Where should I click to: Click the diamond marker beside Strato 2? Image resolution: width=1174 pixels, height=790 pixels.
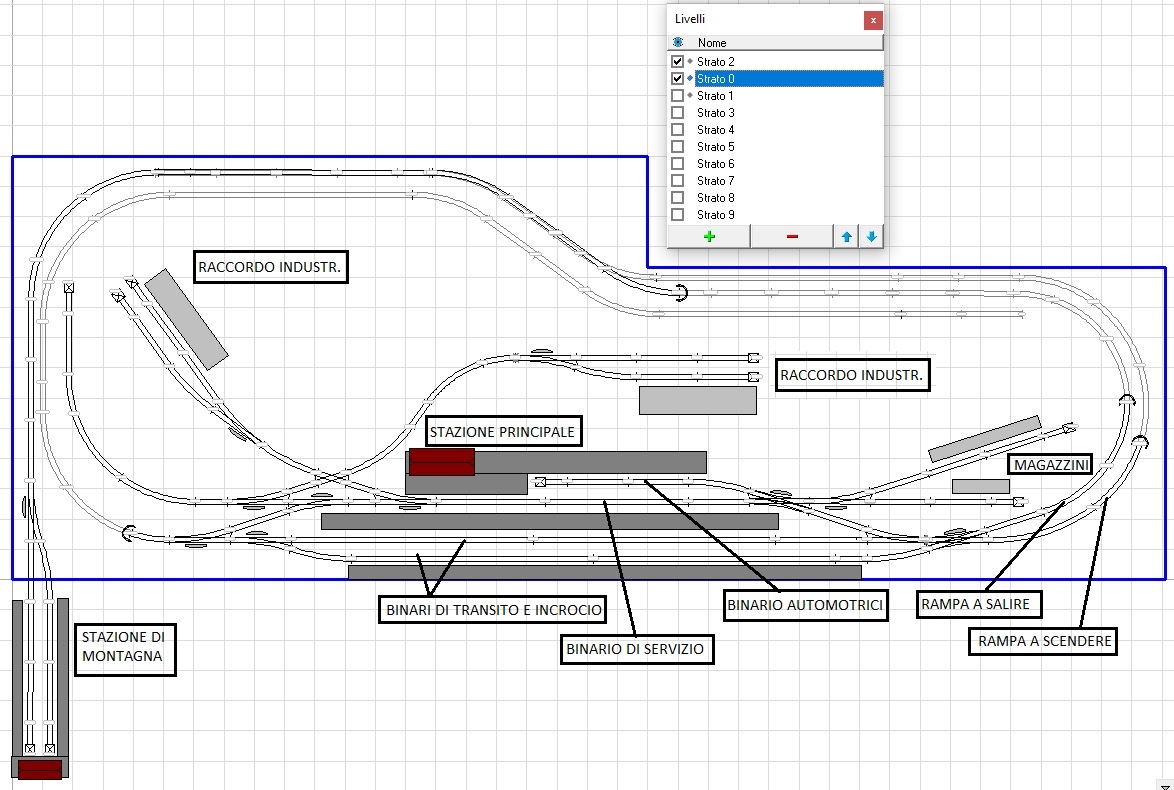tap(690, 62)
